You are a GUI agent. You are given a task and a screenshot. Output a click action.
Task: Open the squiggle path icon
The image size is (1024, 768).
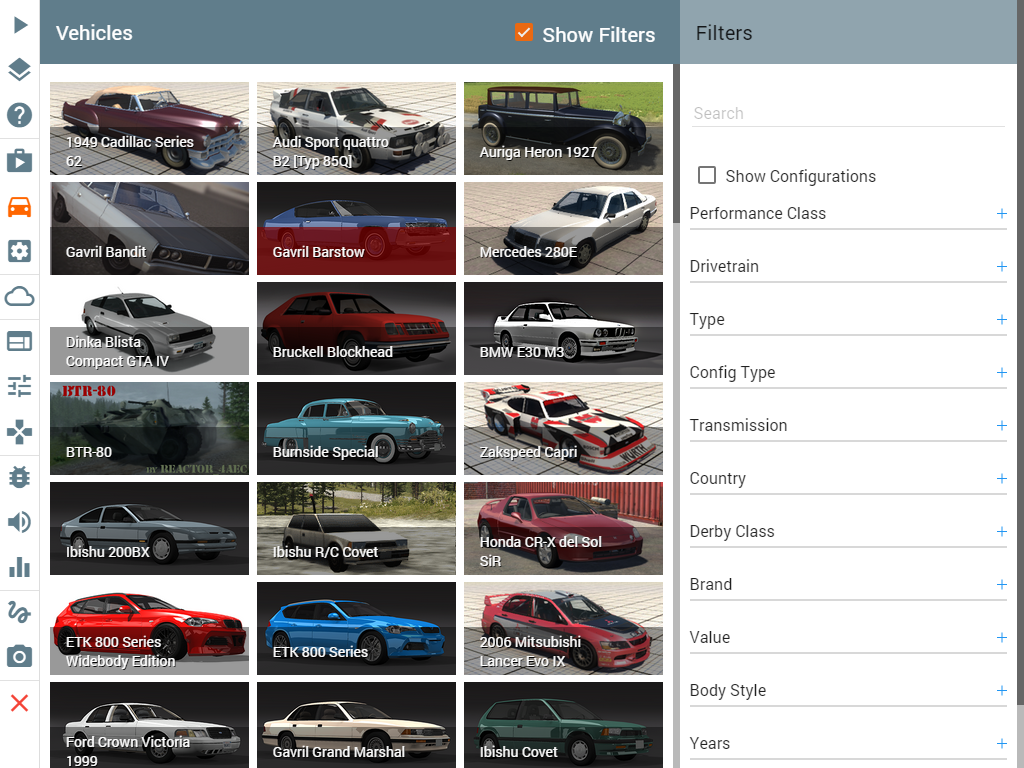[x=20, y=612]
